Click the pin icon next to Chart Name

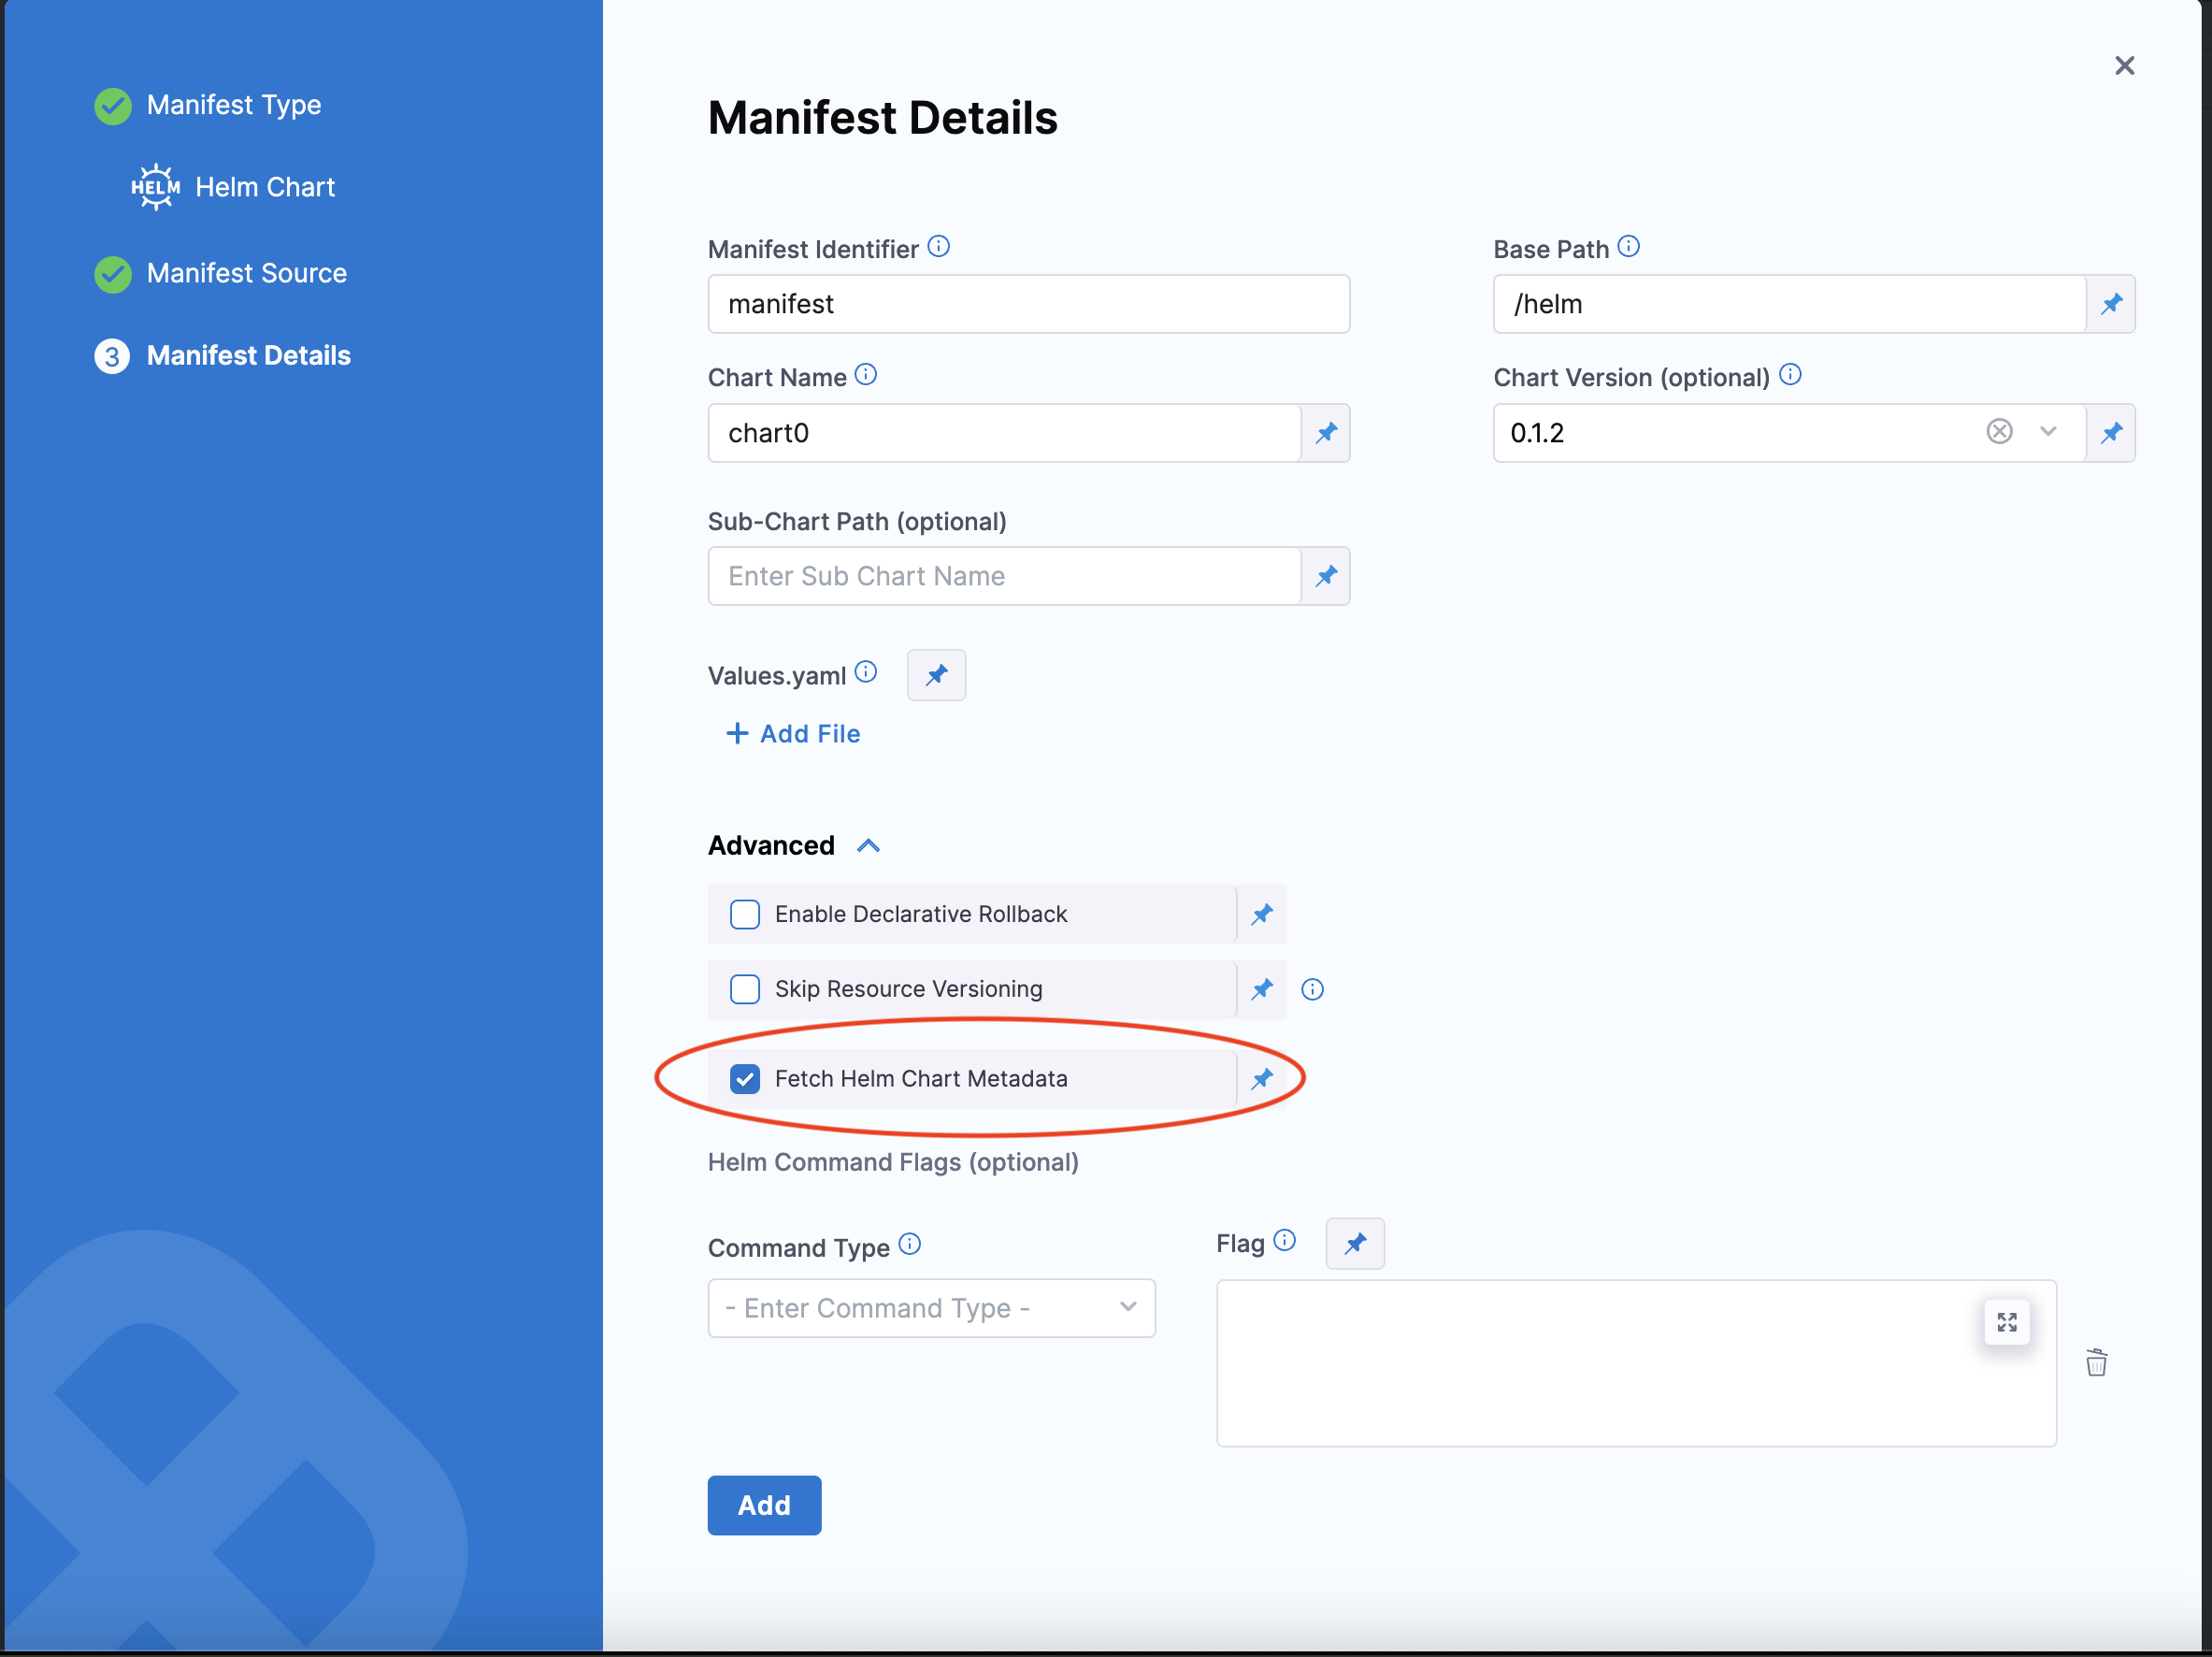coord(1325,433)
